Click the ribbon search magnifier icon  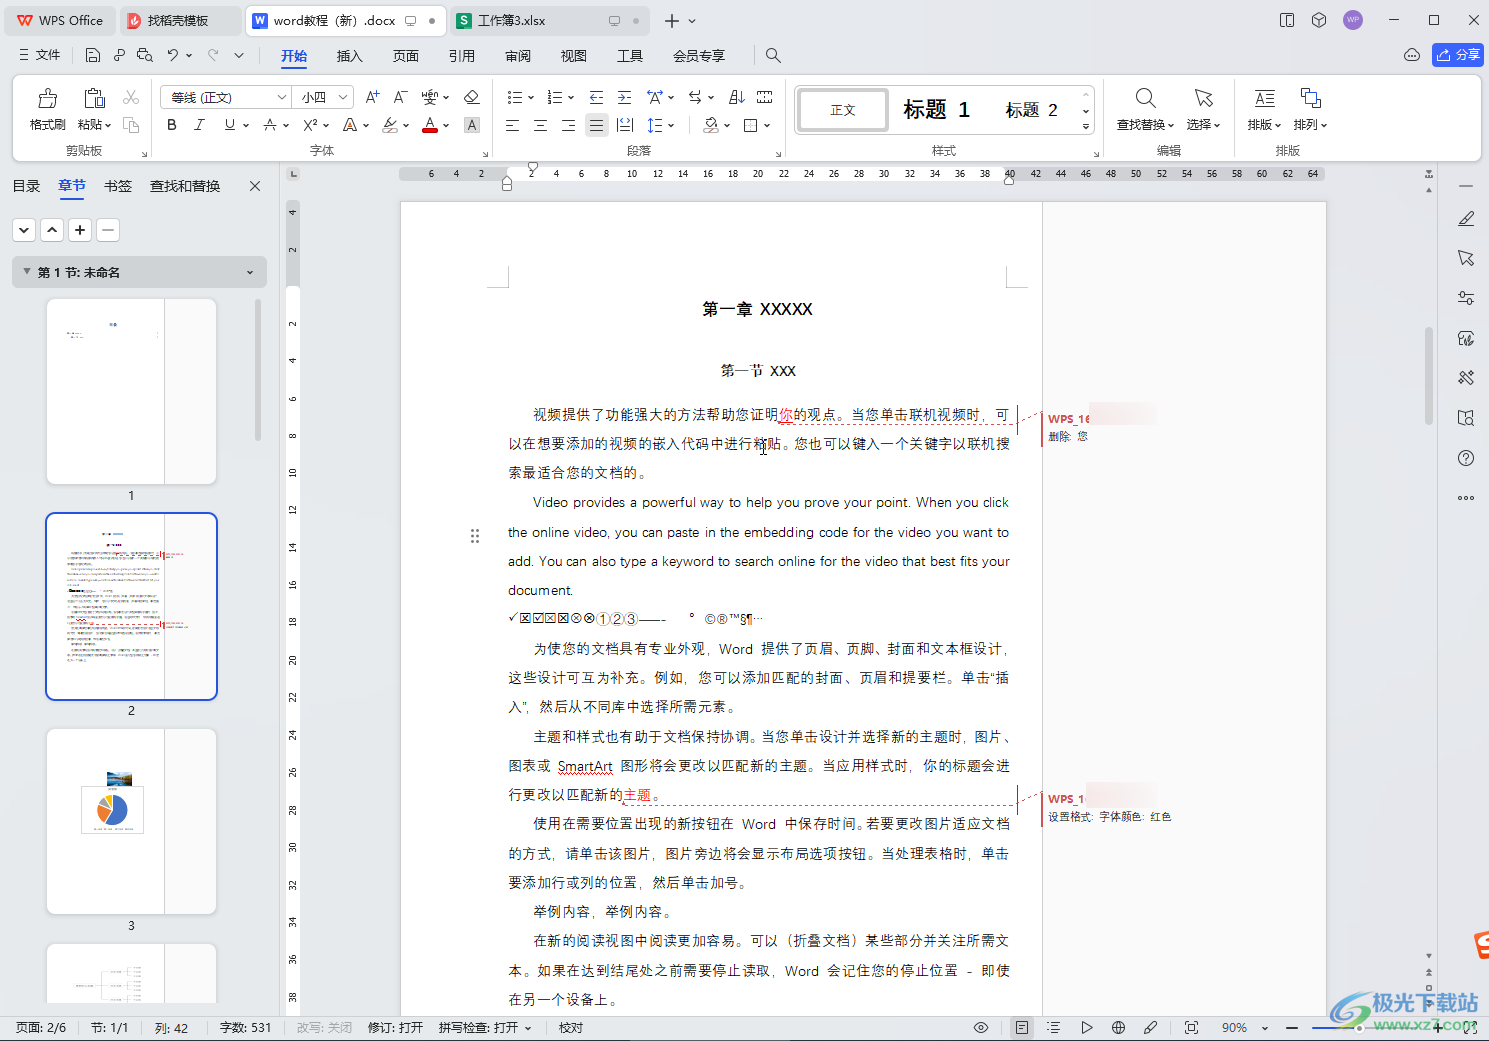(x=773, y=56)
